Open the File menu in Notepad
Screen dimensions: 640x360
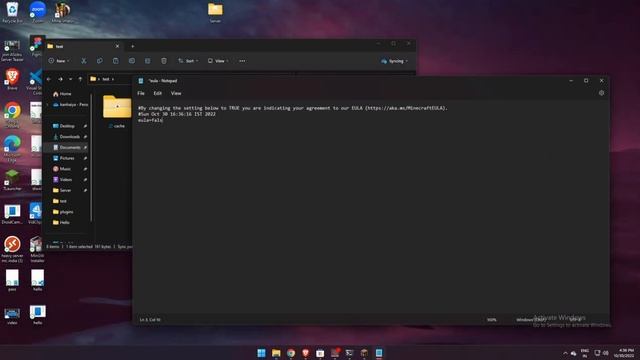click(x=141, y=93)
